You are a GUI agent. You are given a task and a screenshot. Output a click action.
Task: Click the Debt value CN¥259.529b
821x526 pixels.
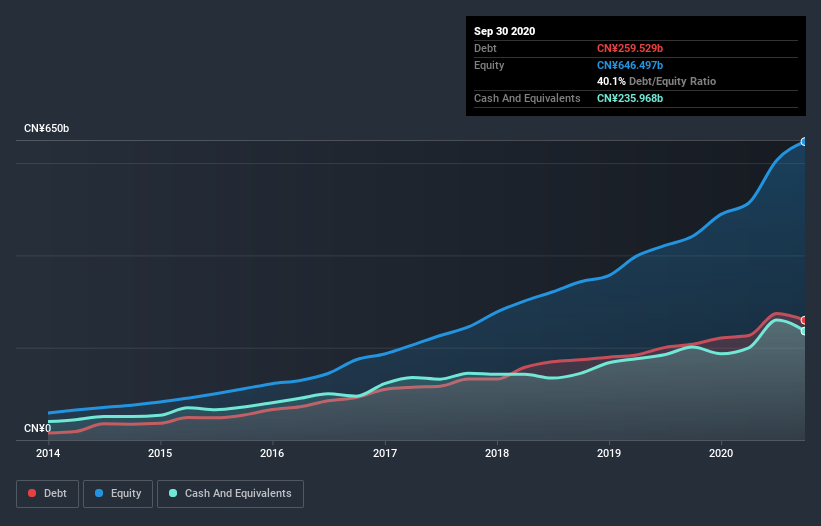[x=630, y=49]
